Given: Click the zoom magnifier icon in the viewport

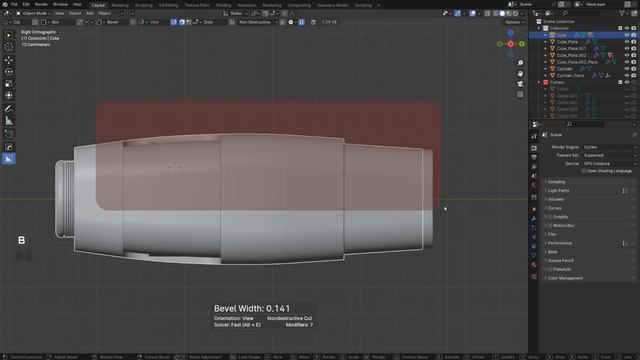Looking at the screenshot, I should [520, 63].
